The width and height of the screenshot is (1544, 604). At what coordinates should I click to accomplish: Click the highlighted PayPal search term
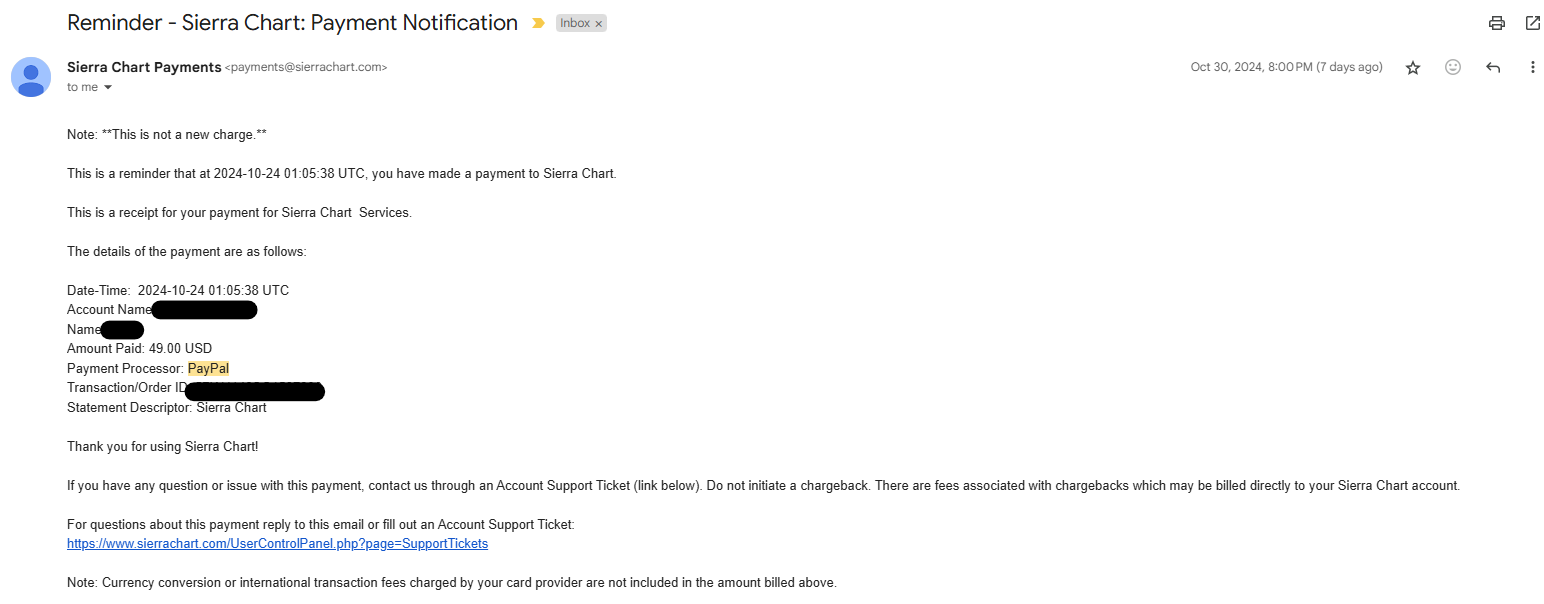pos(208,368)
